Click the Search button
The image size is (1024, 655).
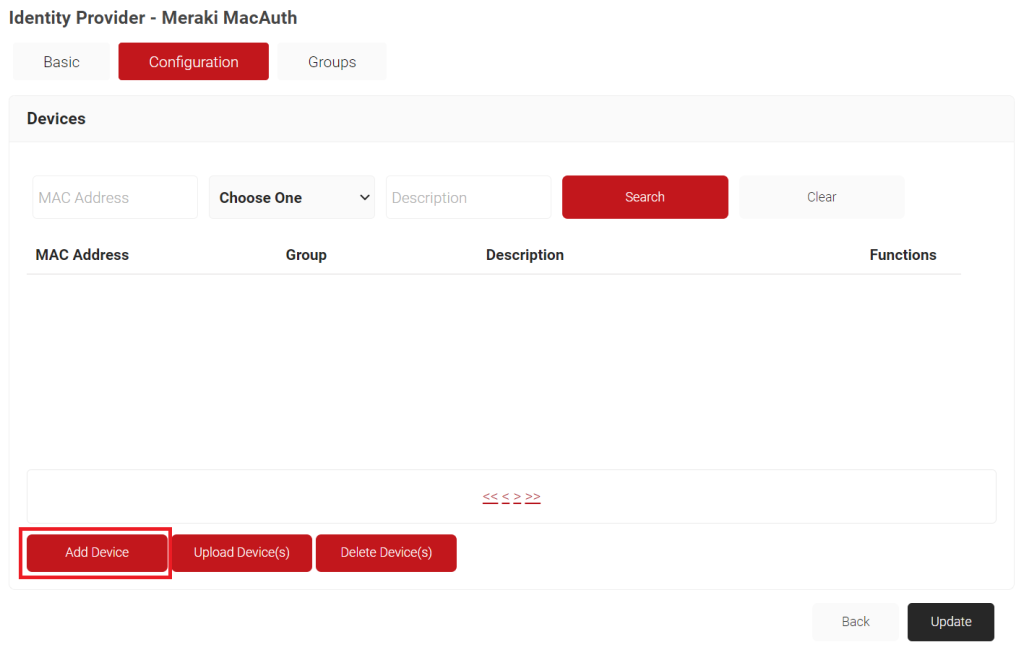coord(644,197)
